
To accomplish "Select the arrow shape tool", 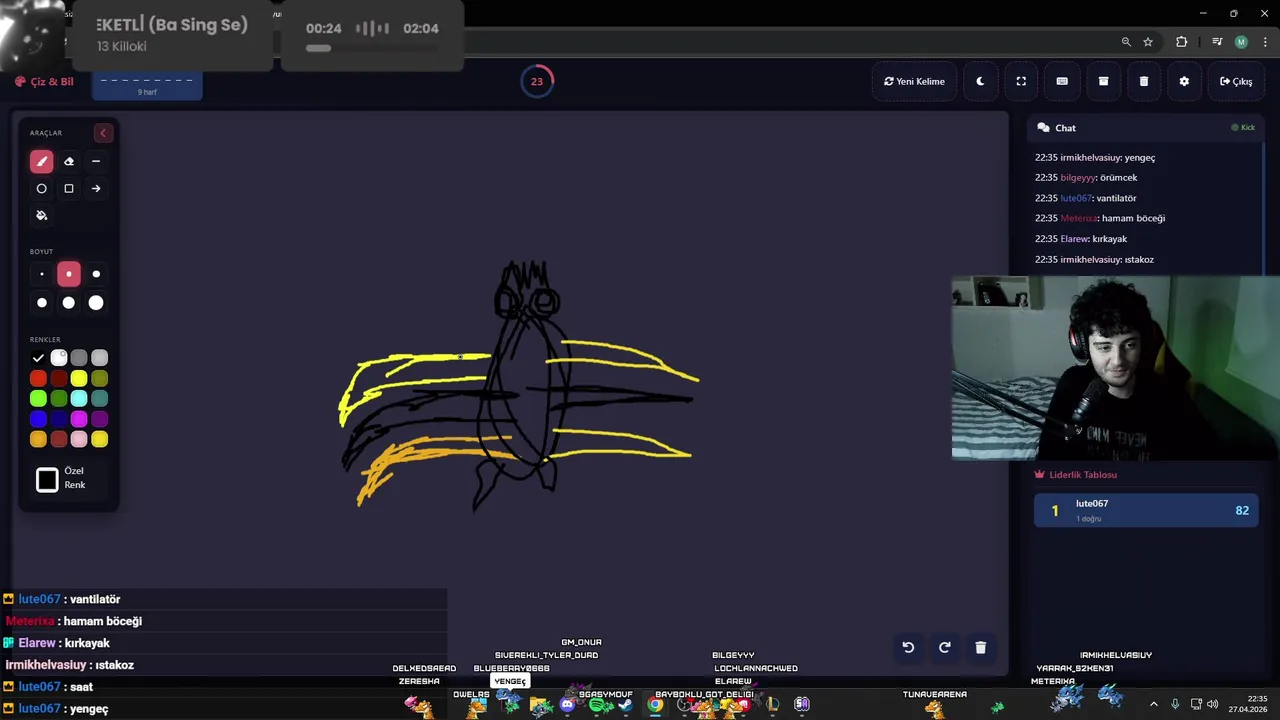I will [x=96, y=188].
